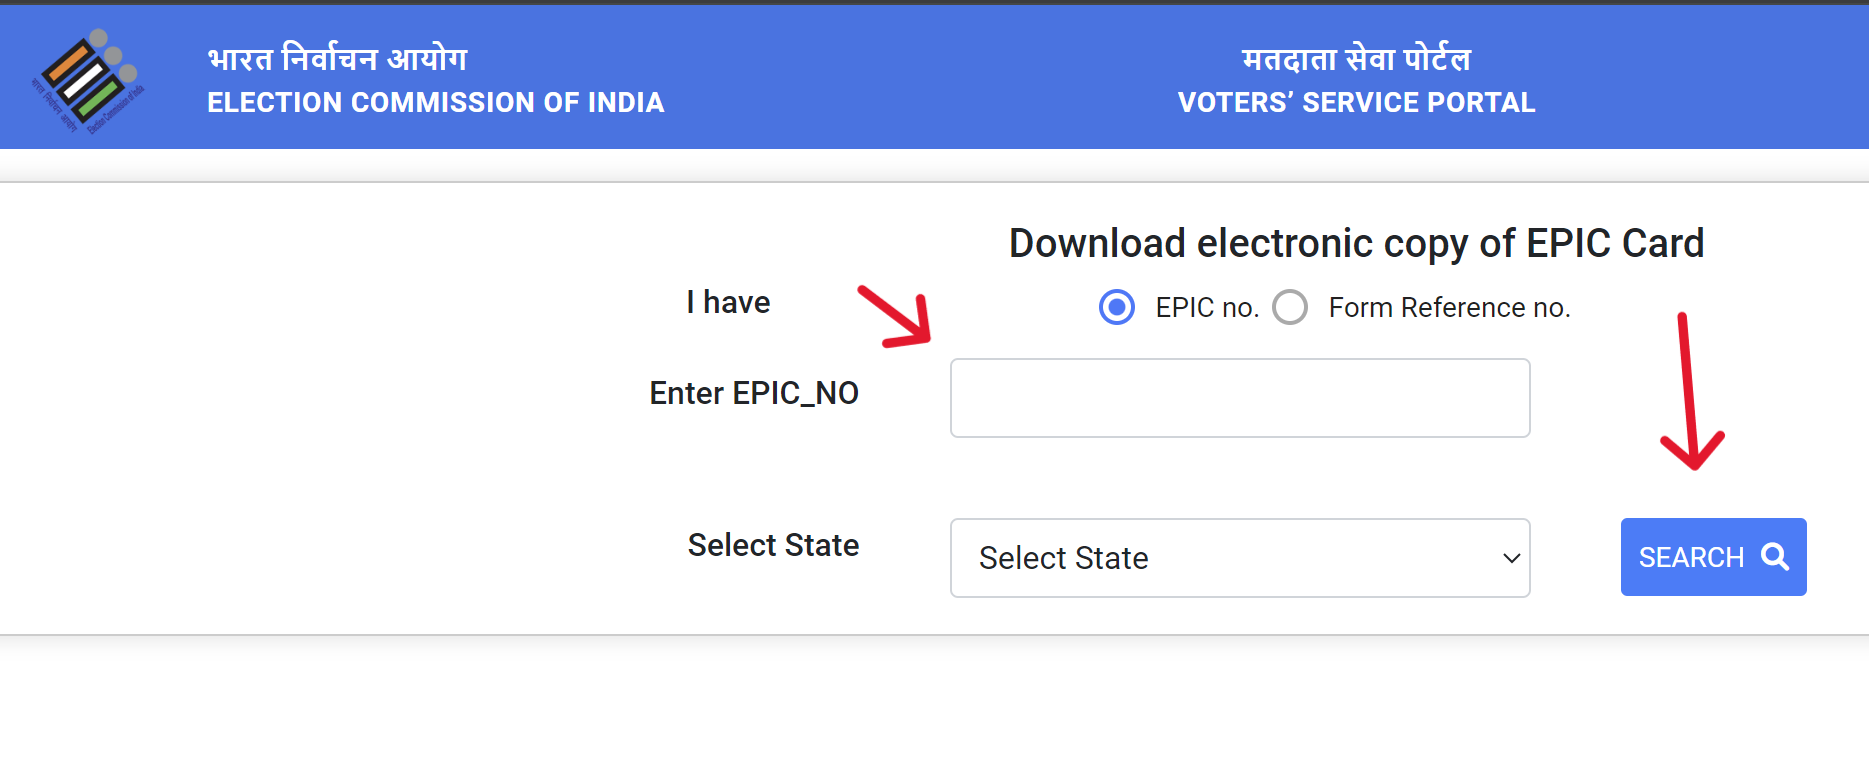Click the Select State label text

(772, 545)
